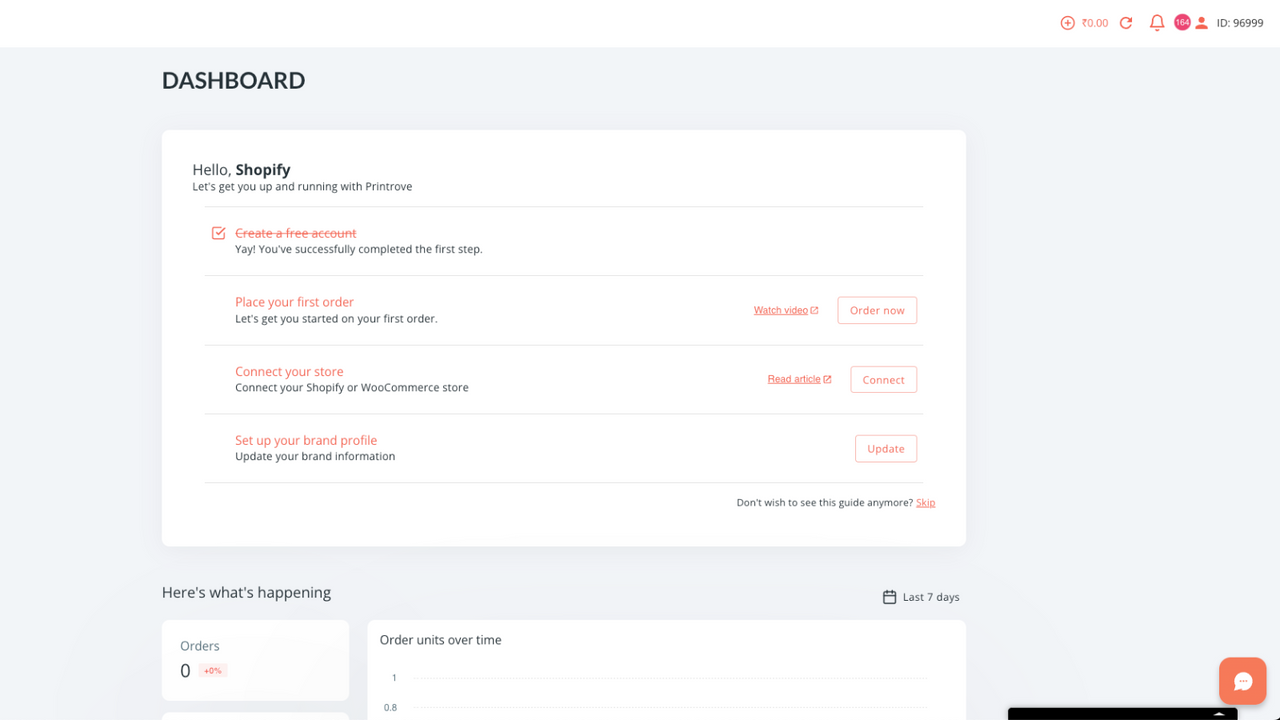Viewport: 1280px width, 720px height.
Task: Click the Order units over time chart title
Action: coord(441,640)
